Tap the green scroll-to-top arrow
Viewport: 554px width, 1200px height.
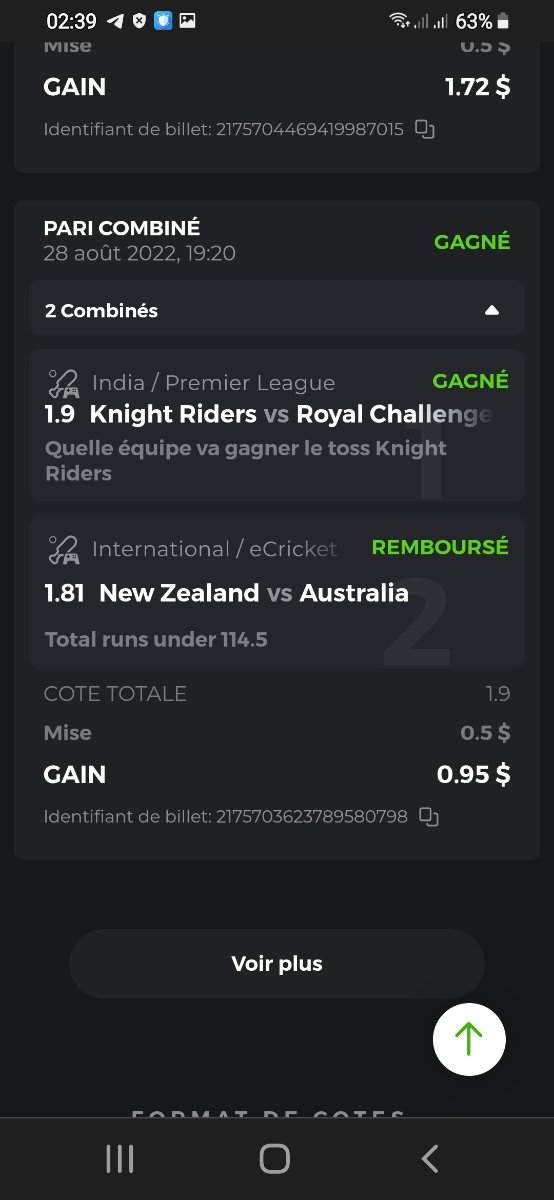[x=469, y=1039]
